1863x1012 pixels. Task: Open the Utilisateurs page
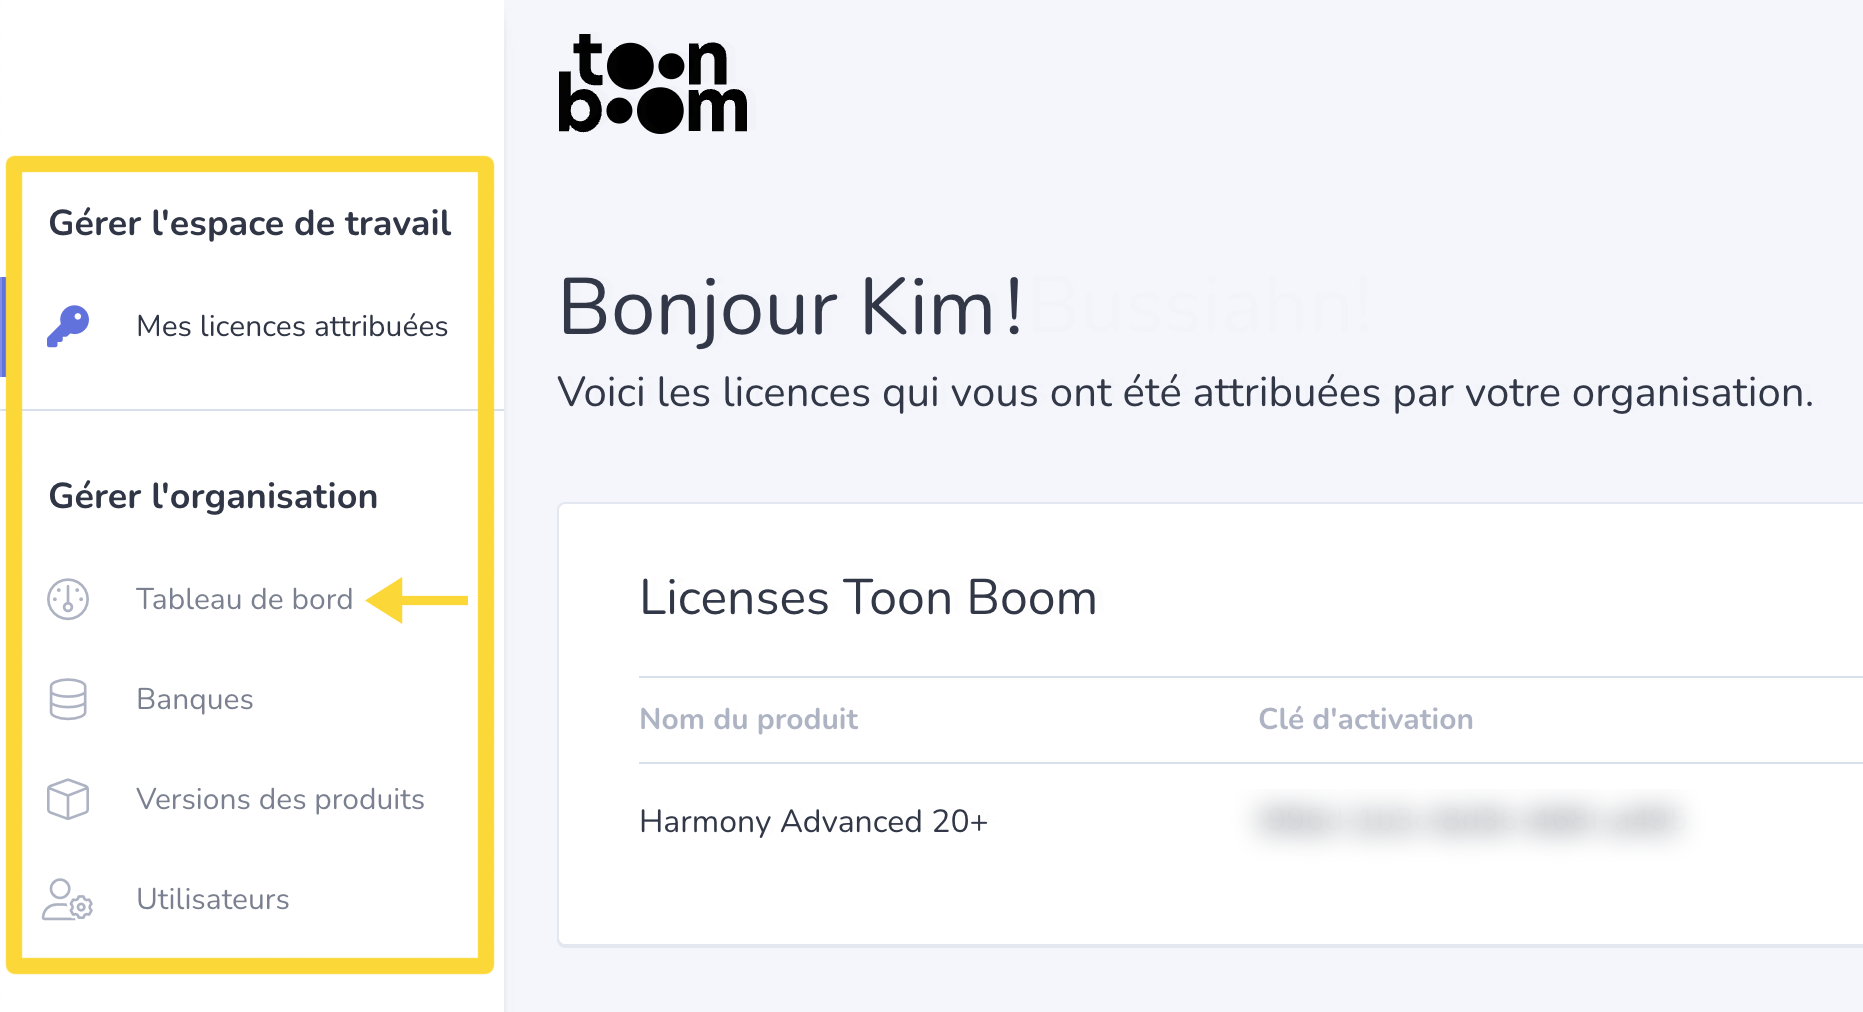pos(213,899)
